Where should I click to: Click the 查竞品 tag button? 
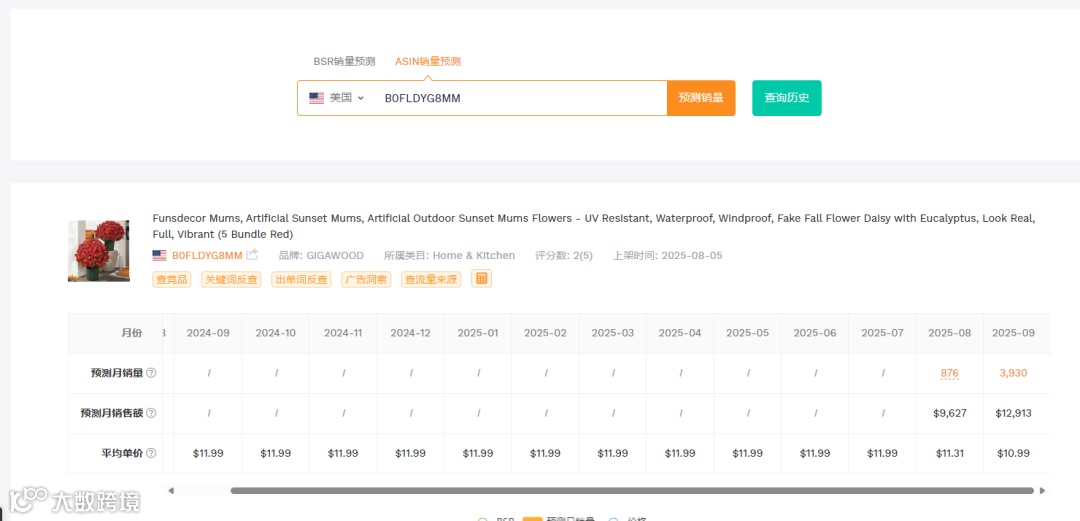click(172, 279)
